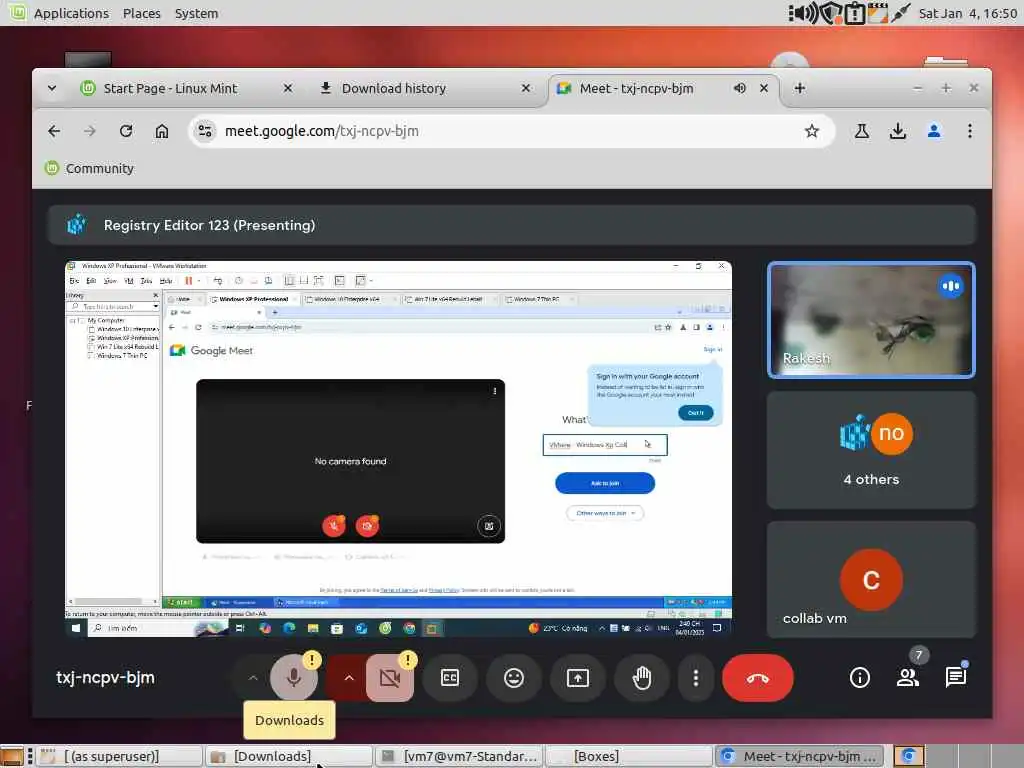The height and width of the screenshot is (768, 1024).
Task: Open the Places menu
Action: (142, 13)
